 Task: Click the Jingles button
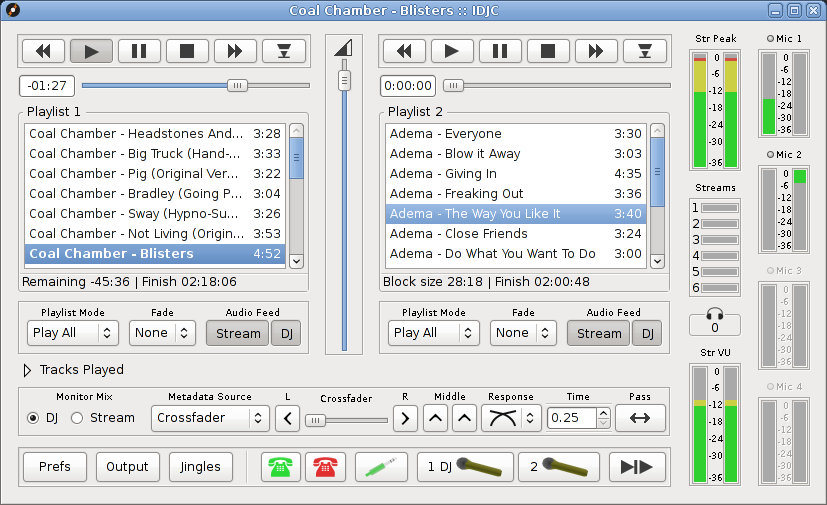pos(200,467)
